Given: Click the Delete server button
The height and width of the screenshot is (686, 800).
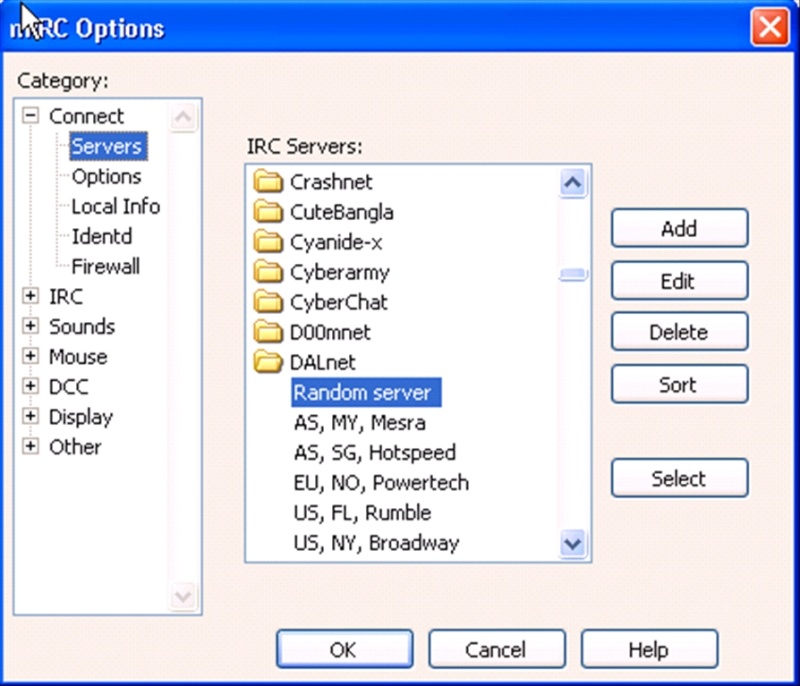Looking at the screenshot, I should [680, 332].
